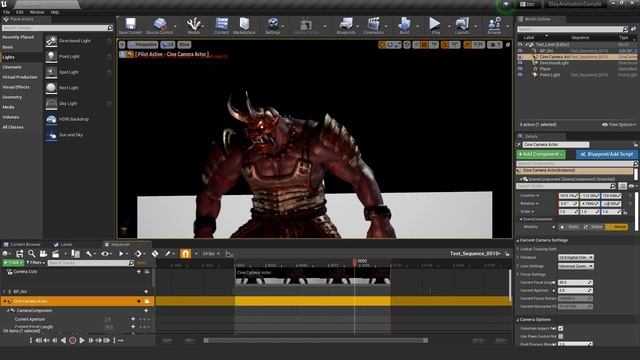This screenshot has width=640, height=360.
Task: Click the red Sequencer playhead marker
Action: pos(355,262)
